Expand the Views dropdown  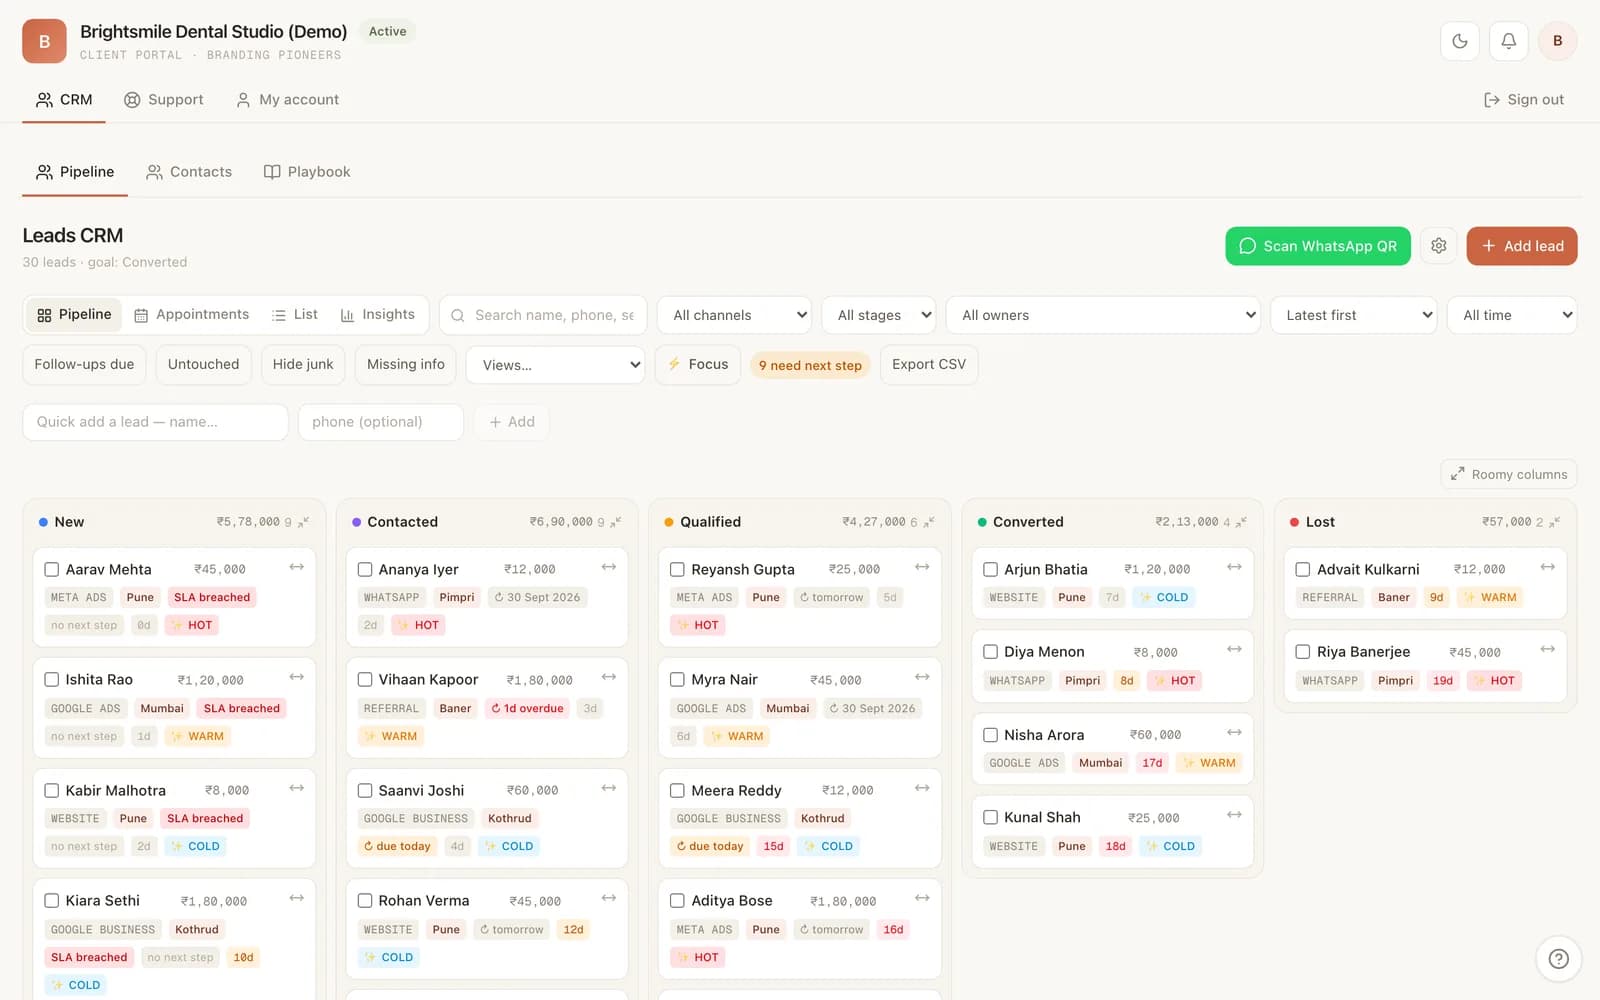tap(555, 365)
